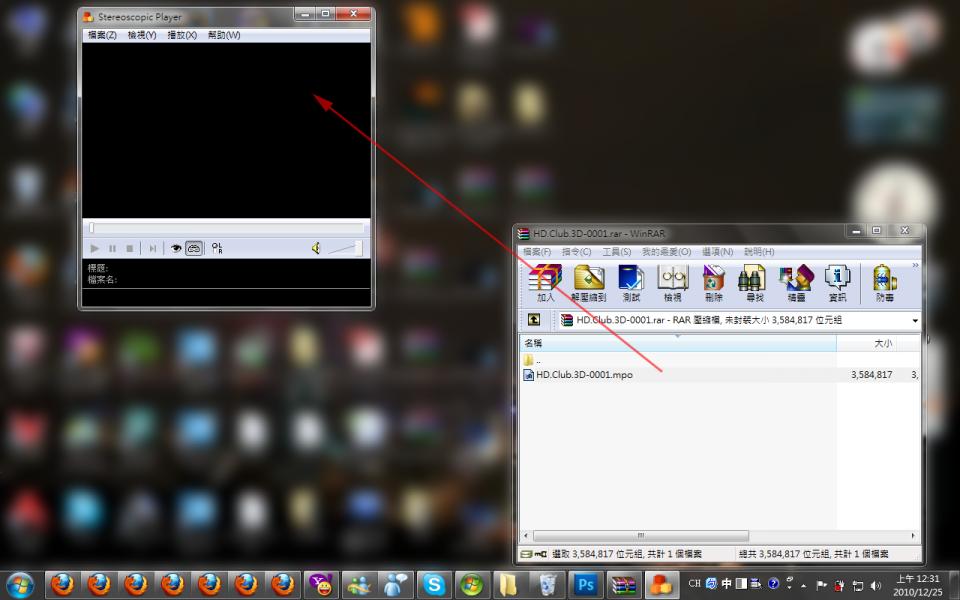960x600 pixels.
Task: Open the 檢視(Y) menu in Stereoscopic Player
Action: coord(142,35)
